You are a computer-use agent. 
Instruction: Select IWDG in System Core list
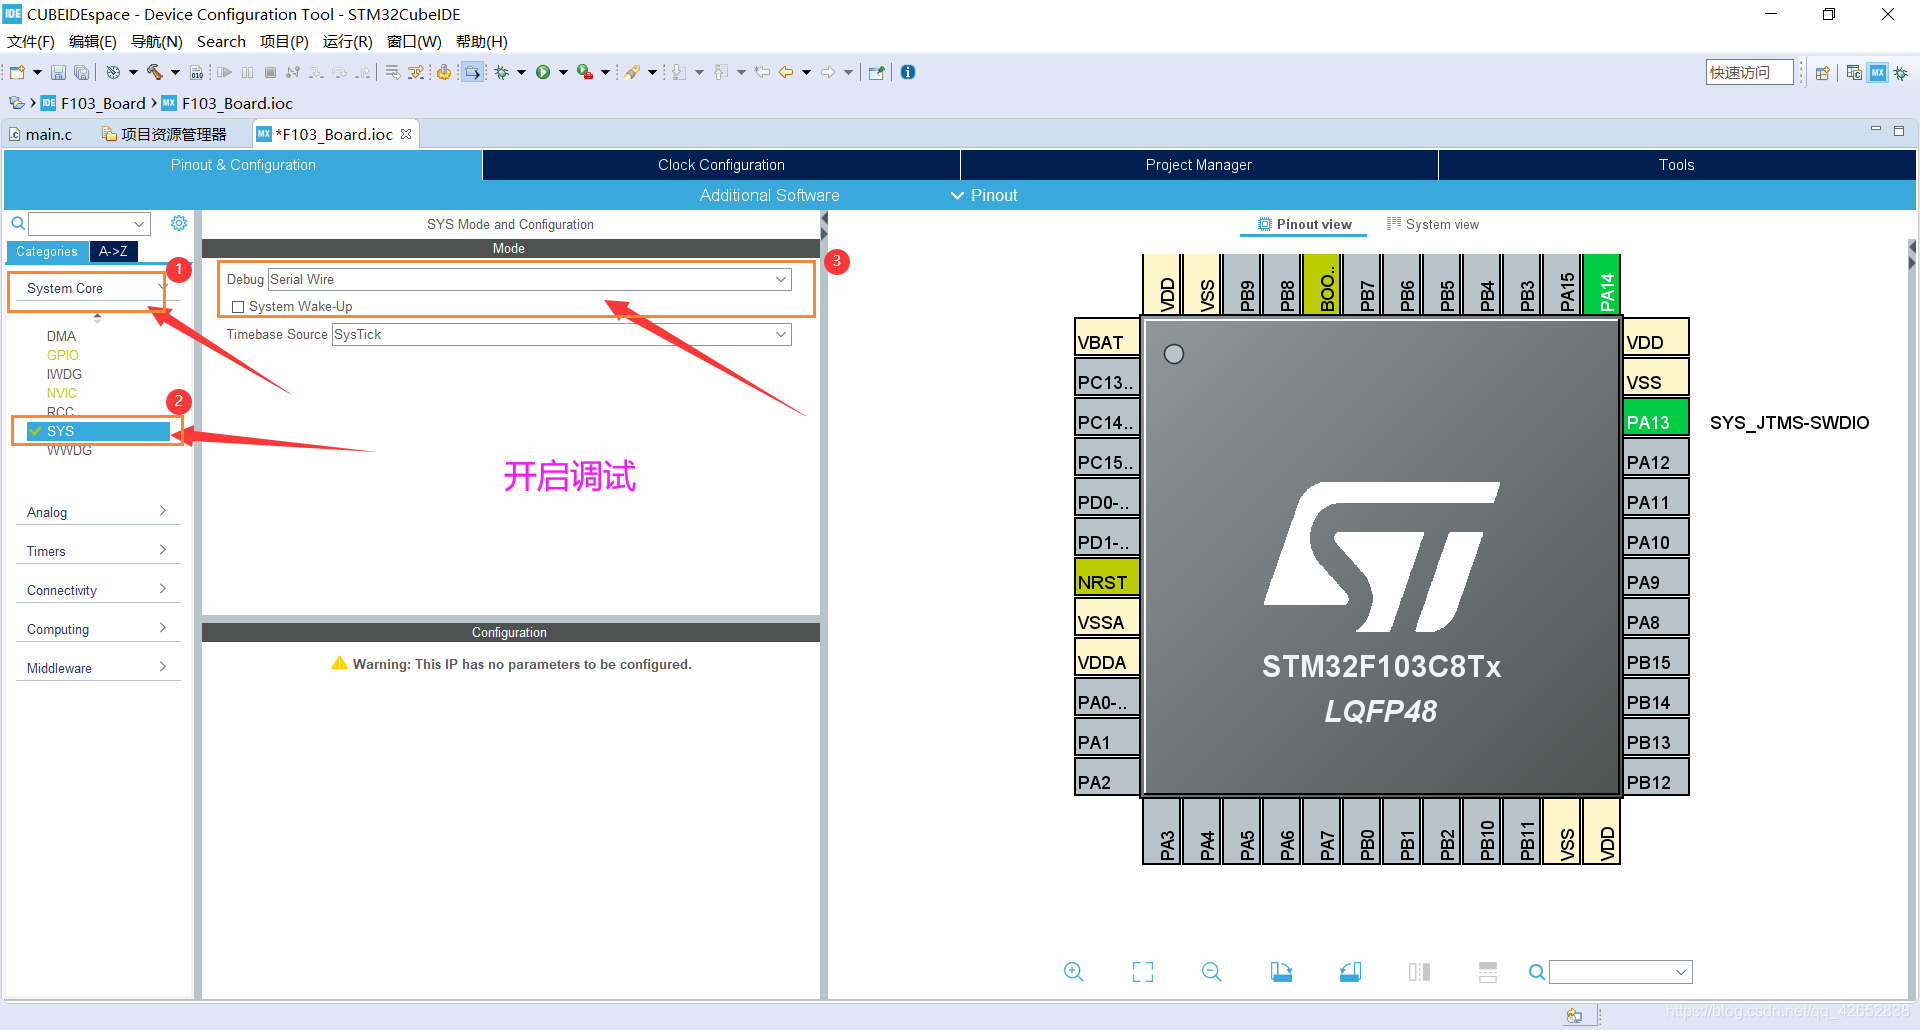pos(64,374)
